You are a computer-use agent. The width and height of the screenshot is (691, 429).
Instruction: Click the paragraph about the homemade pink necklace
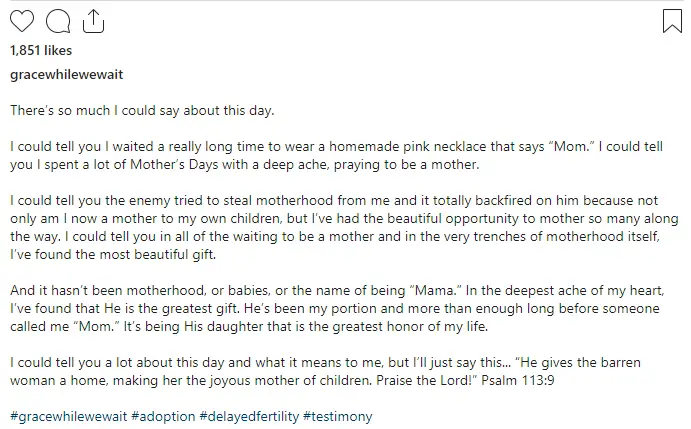point(336,155)
